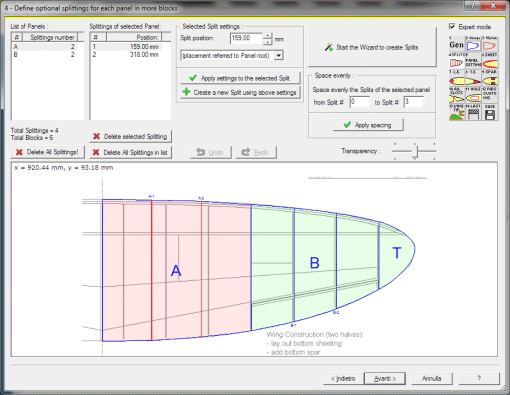Viewport: 510px width, 395px height.
Task: Open the Gen step icon
Action: tap(456, 44)
